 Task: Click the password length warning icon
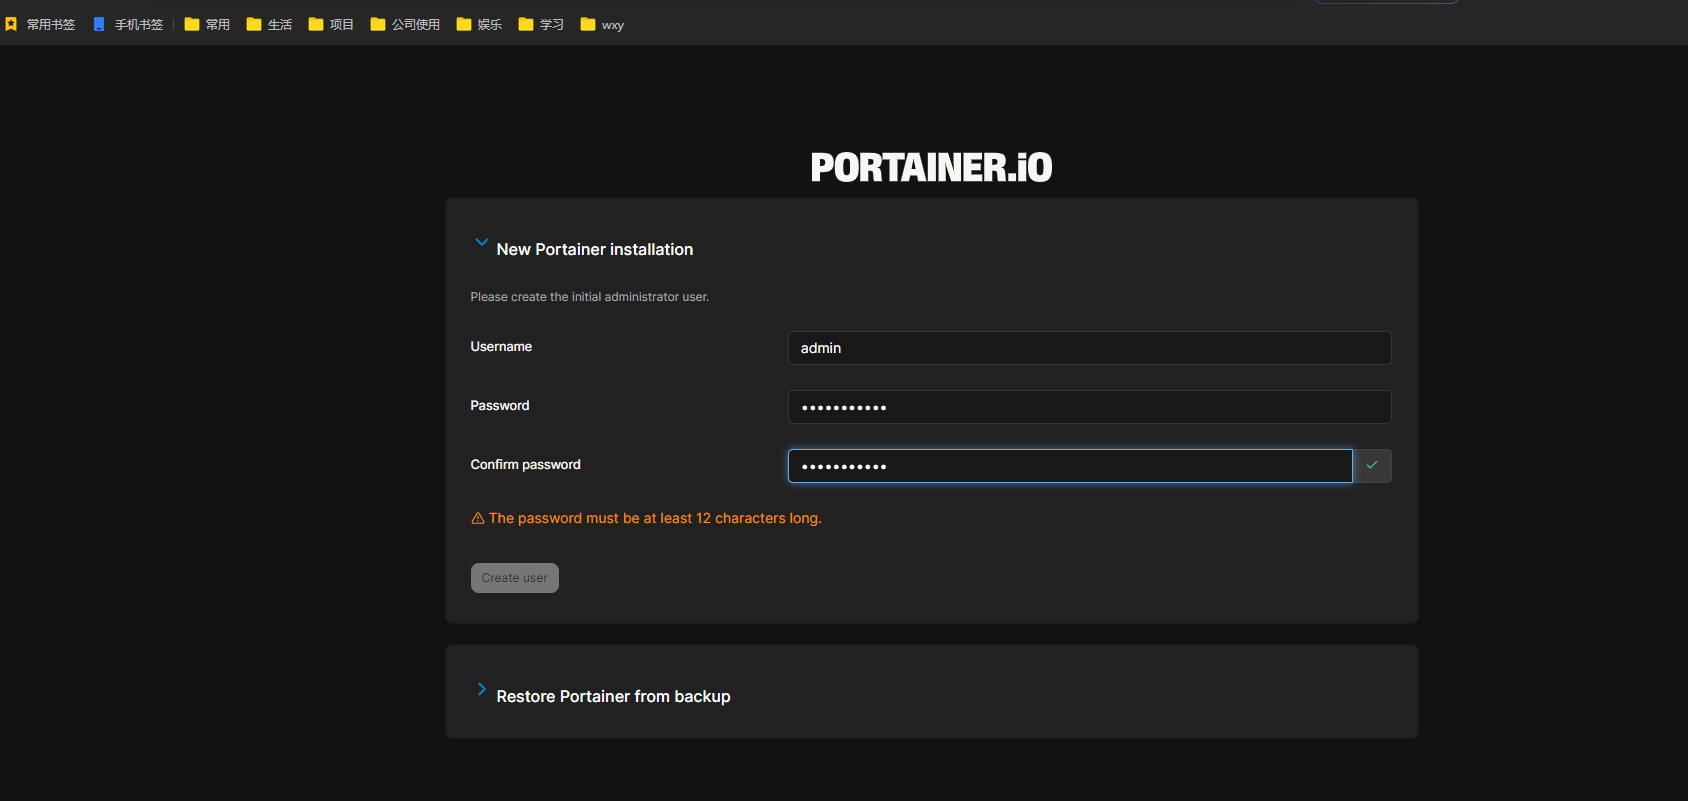tap(478, 518)
